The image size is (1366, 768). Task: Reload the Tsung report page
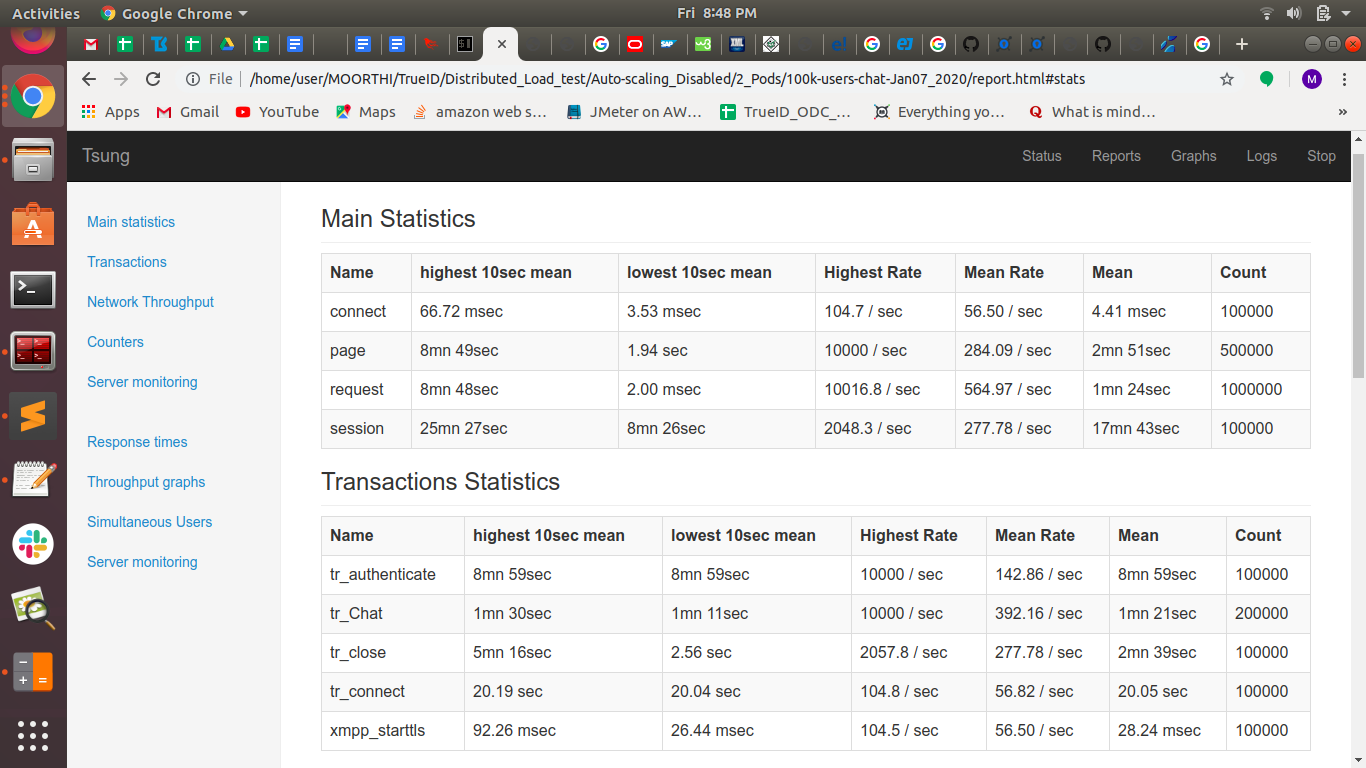coord(152,78)
